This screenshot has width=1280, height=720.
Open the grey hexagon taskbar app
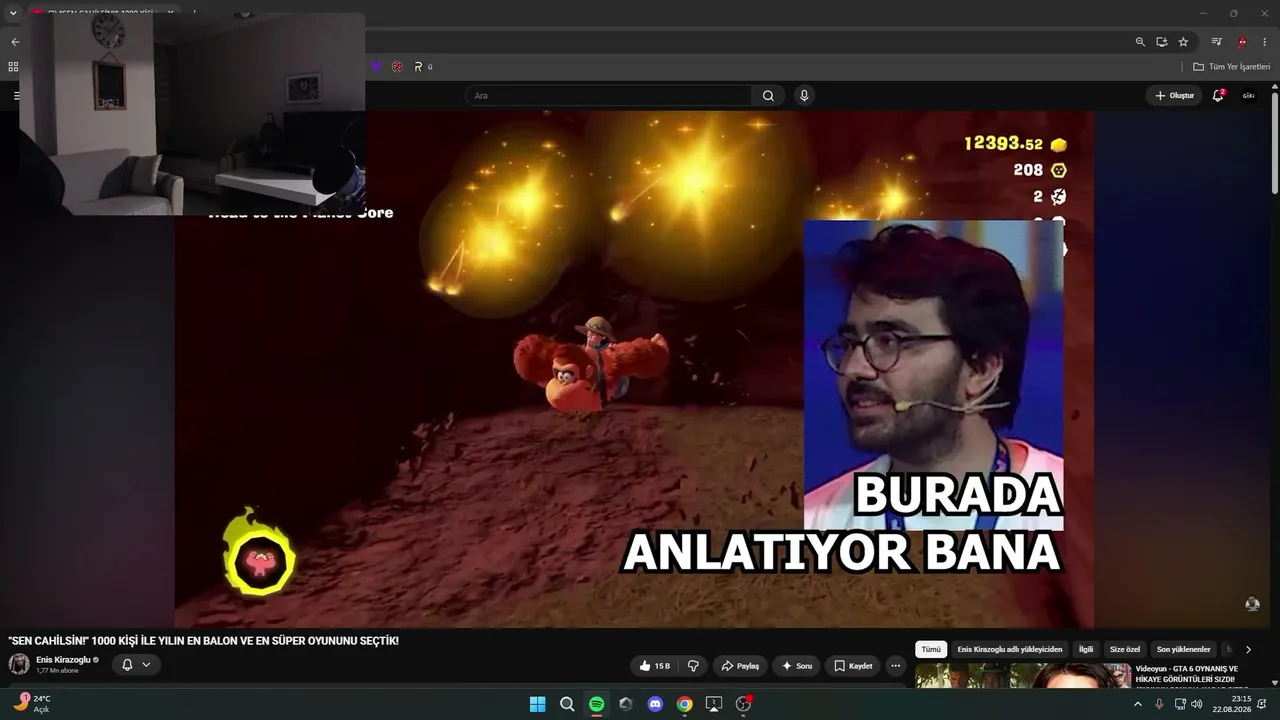(x=626, y=704)
